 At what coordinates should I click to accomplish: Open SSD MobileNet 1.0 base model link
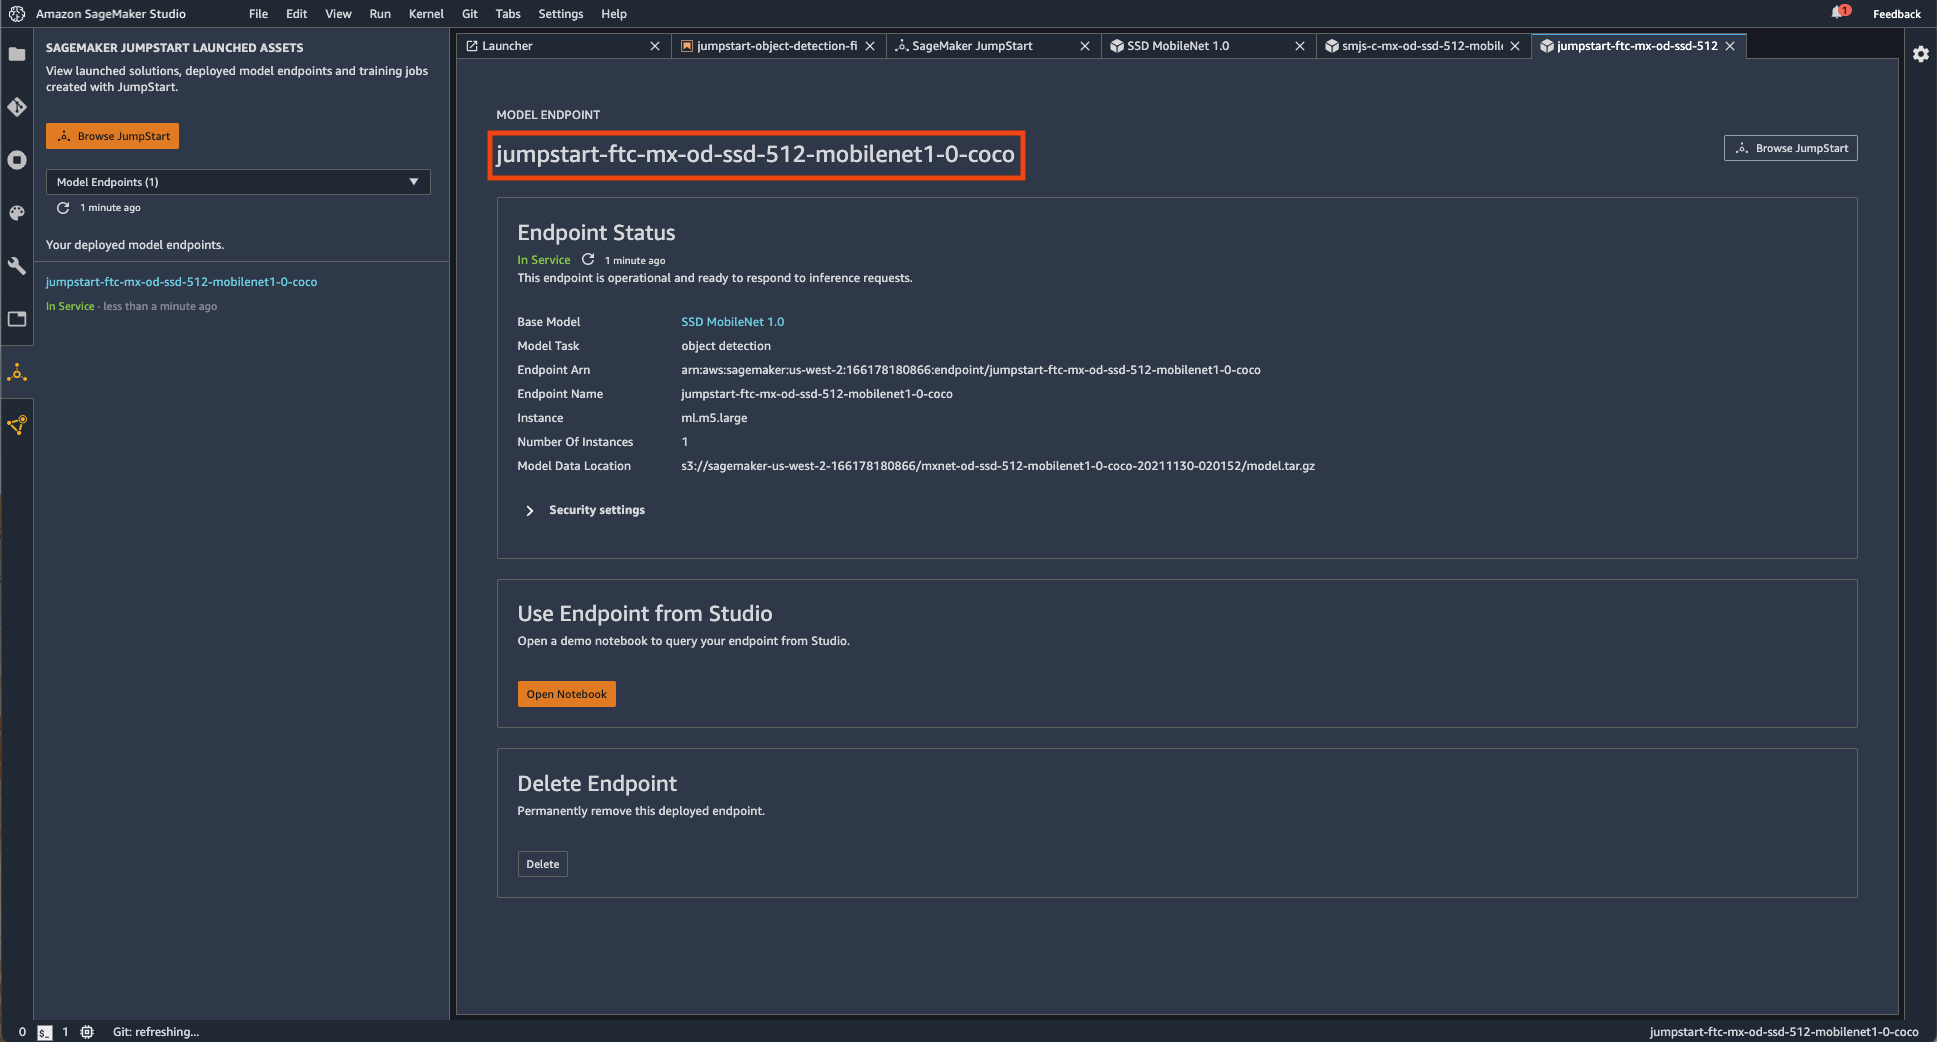[732, 322]
